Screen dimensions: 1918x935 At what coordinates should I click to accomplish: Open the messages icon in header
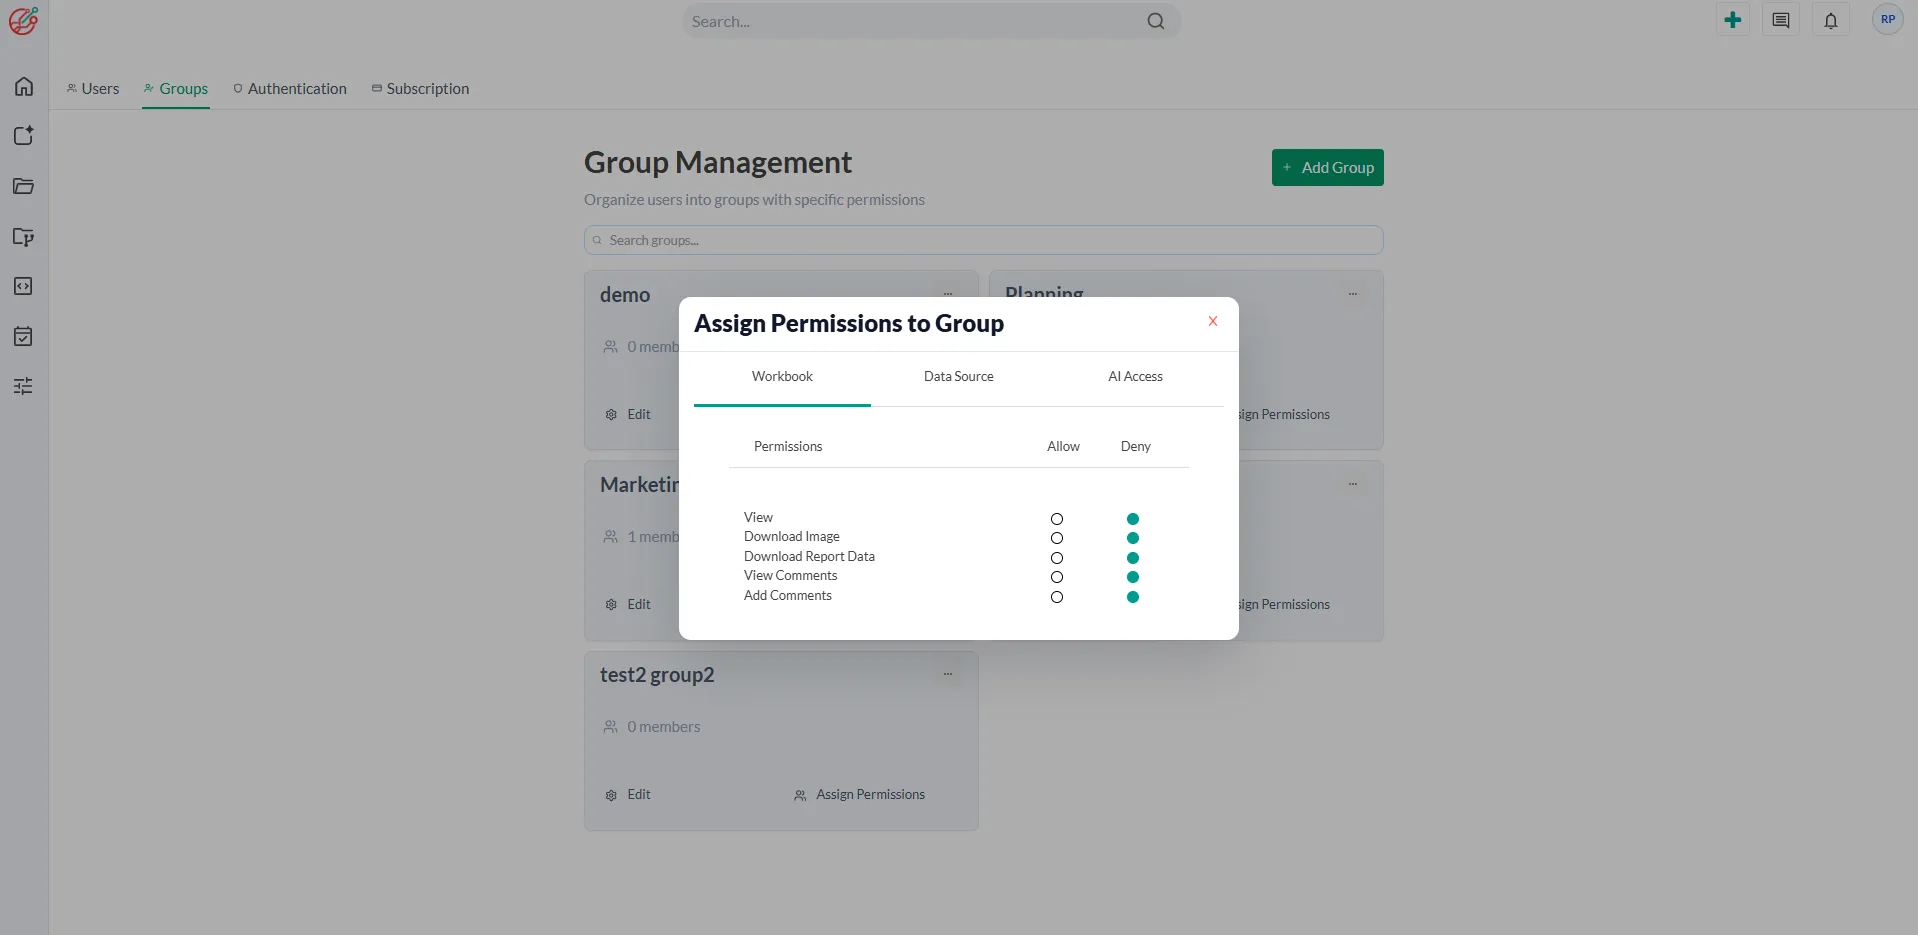1781,20
